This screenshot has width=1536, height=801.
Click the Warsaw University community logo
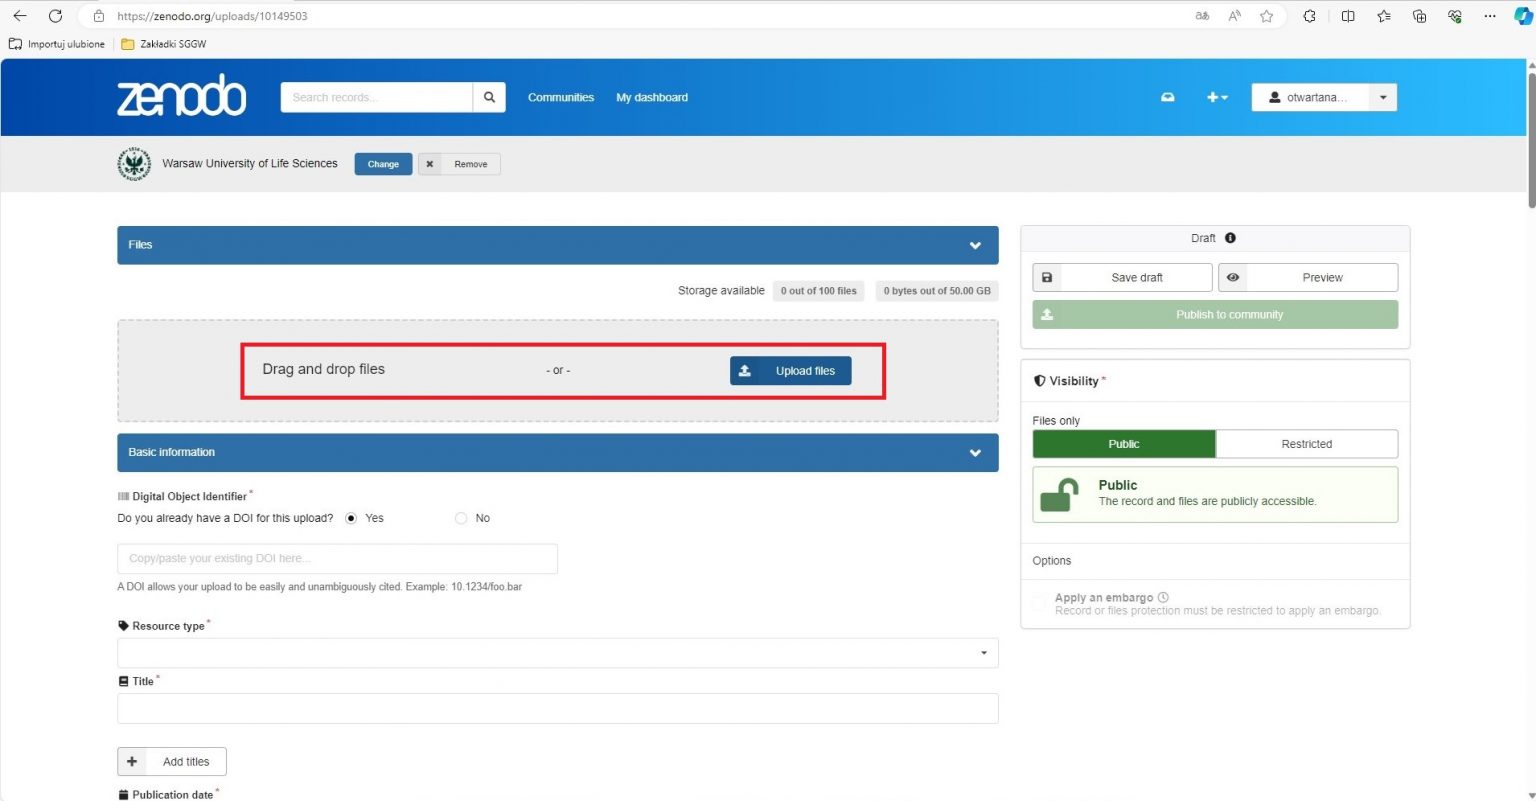click(134, 164)
